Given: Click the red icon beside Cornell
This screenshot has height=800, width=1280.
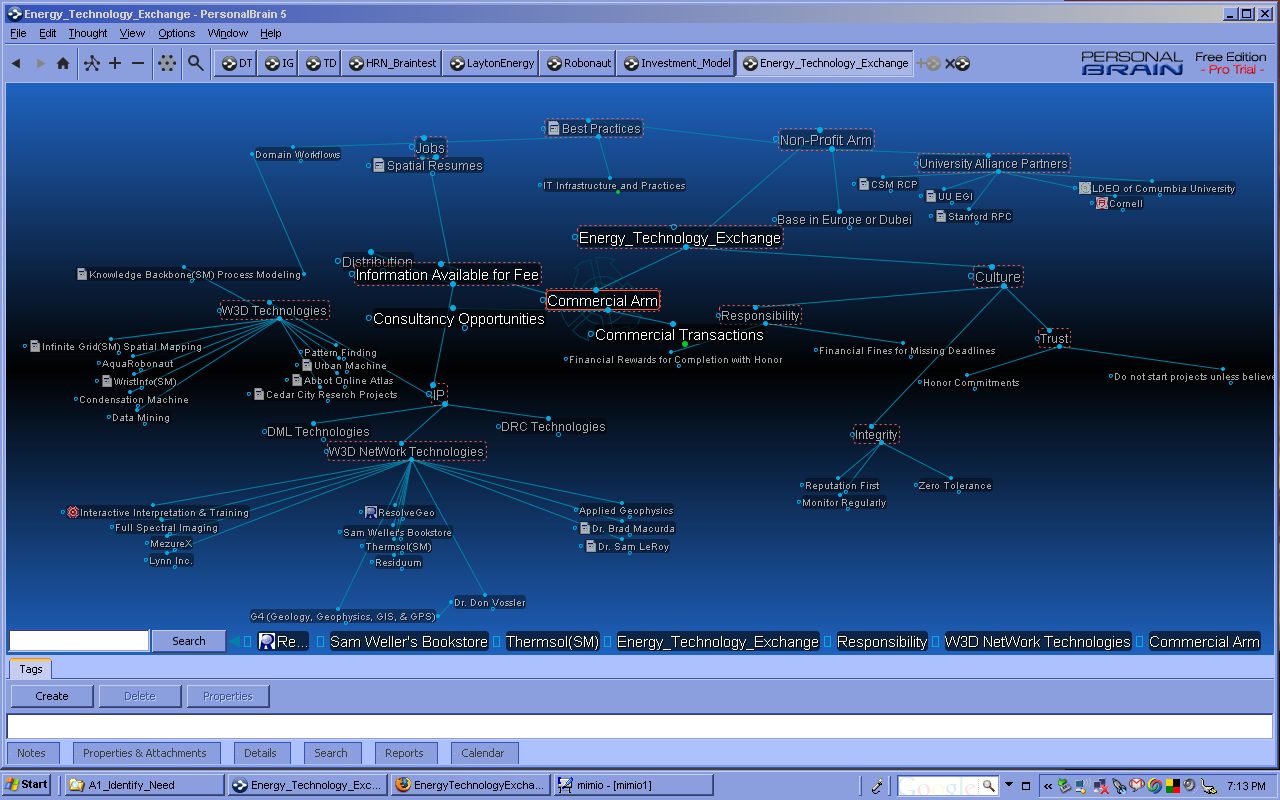Looking at the screenshot, I should click(x=1102, y=203).
